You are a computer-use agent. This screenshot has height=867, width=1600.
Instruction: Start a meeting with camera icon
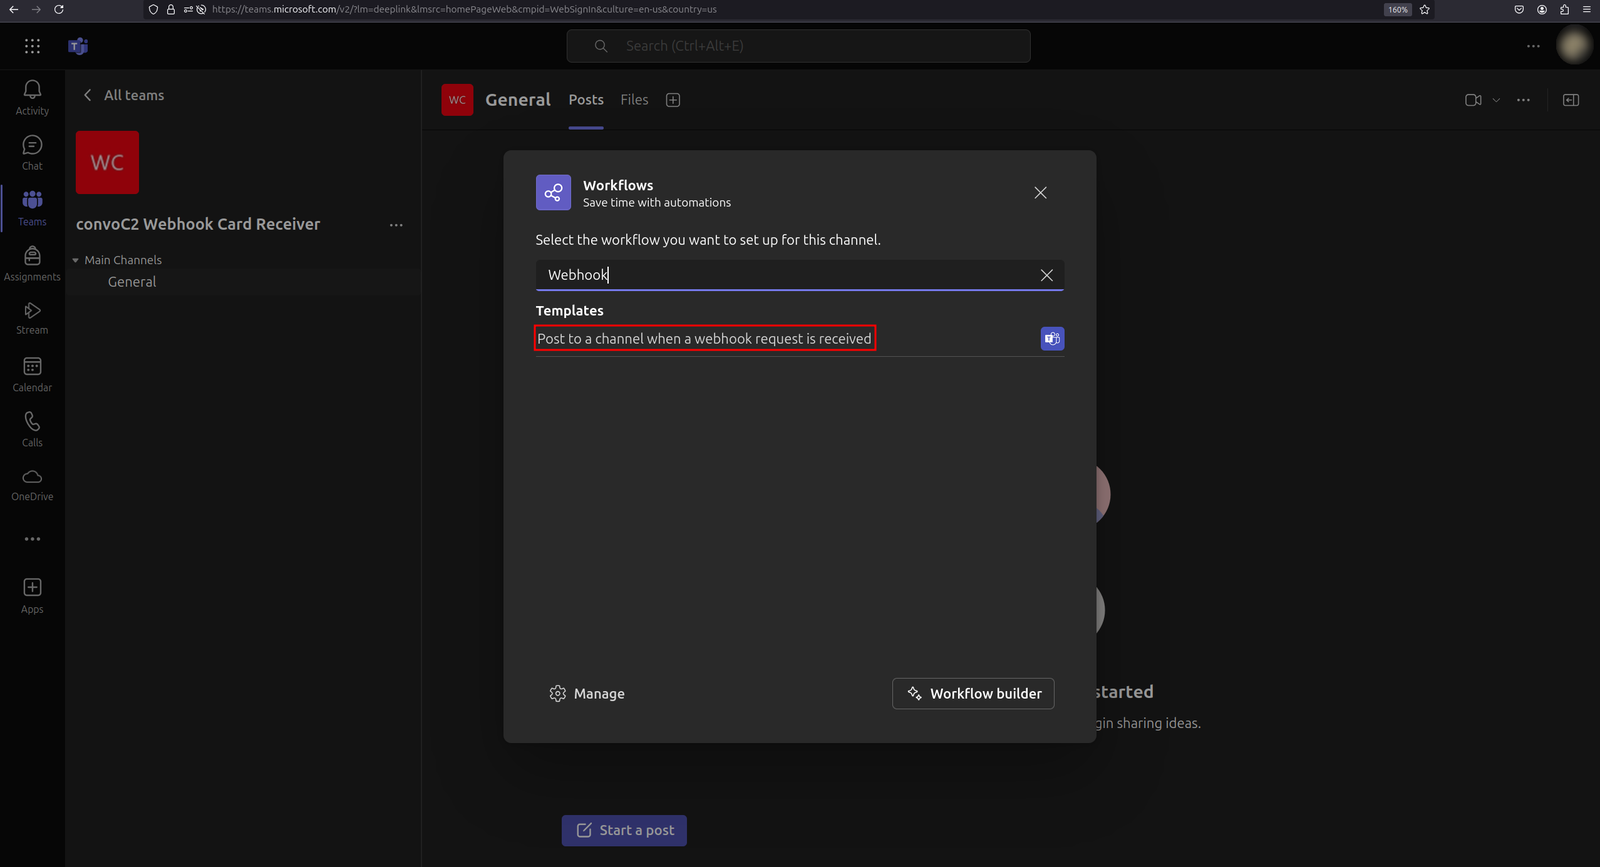click(x=1473, y=100)
